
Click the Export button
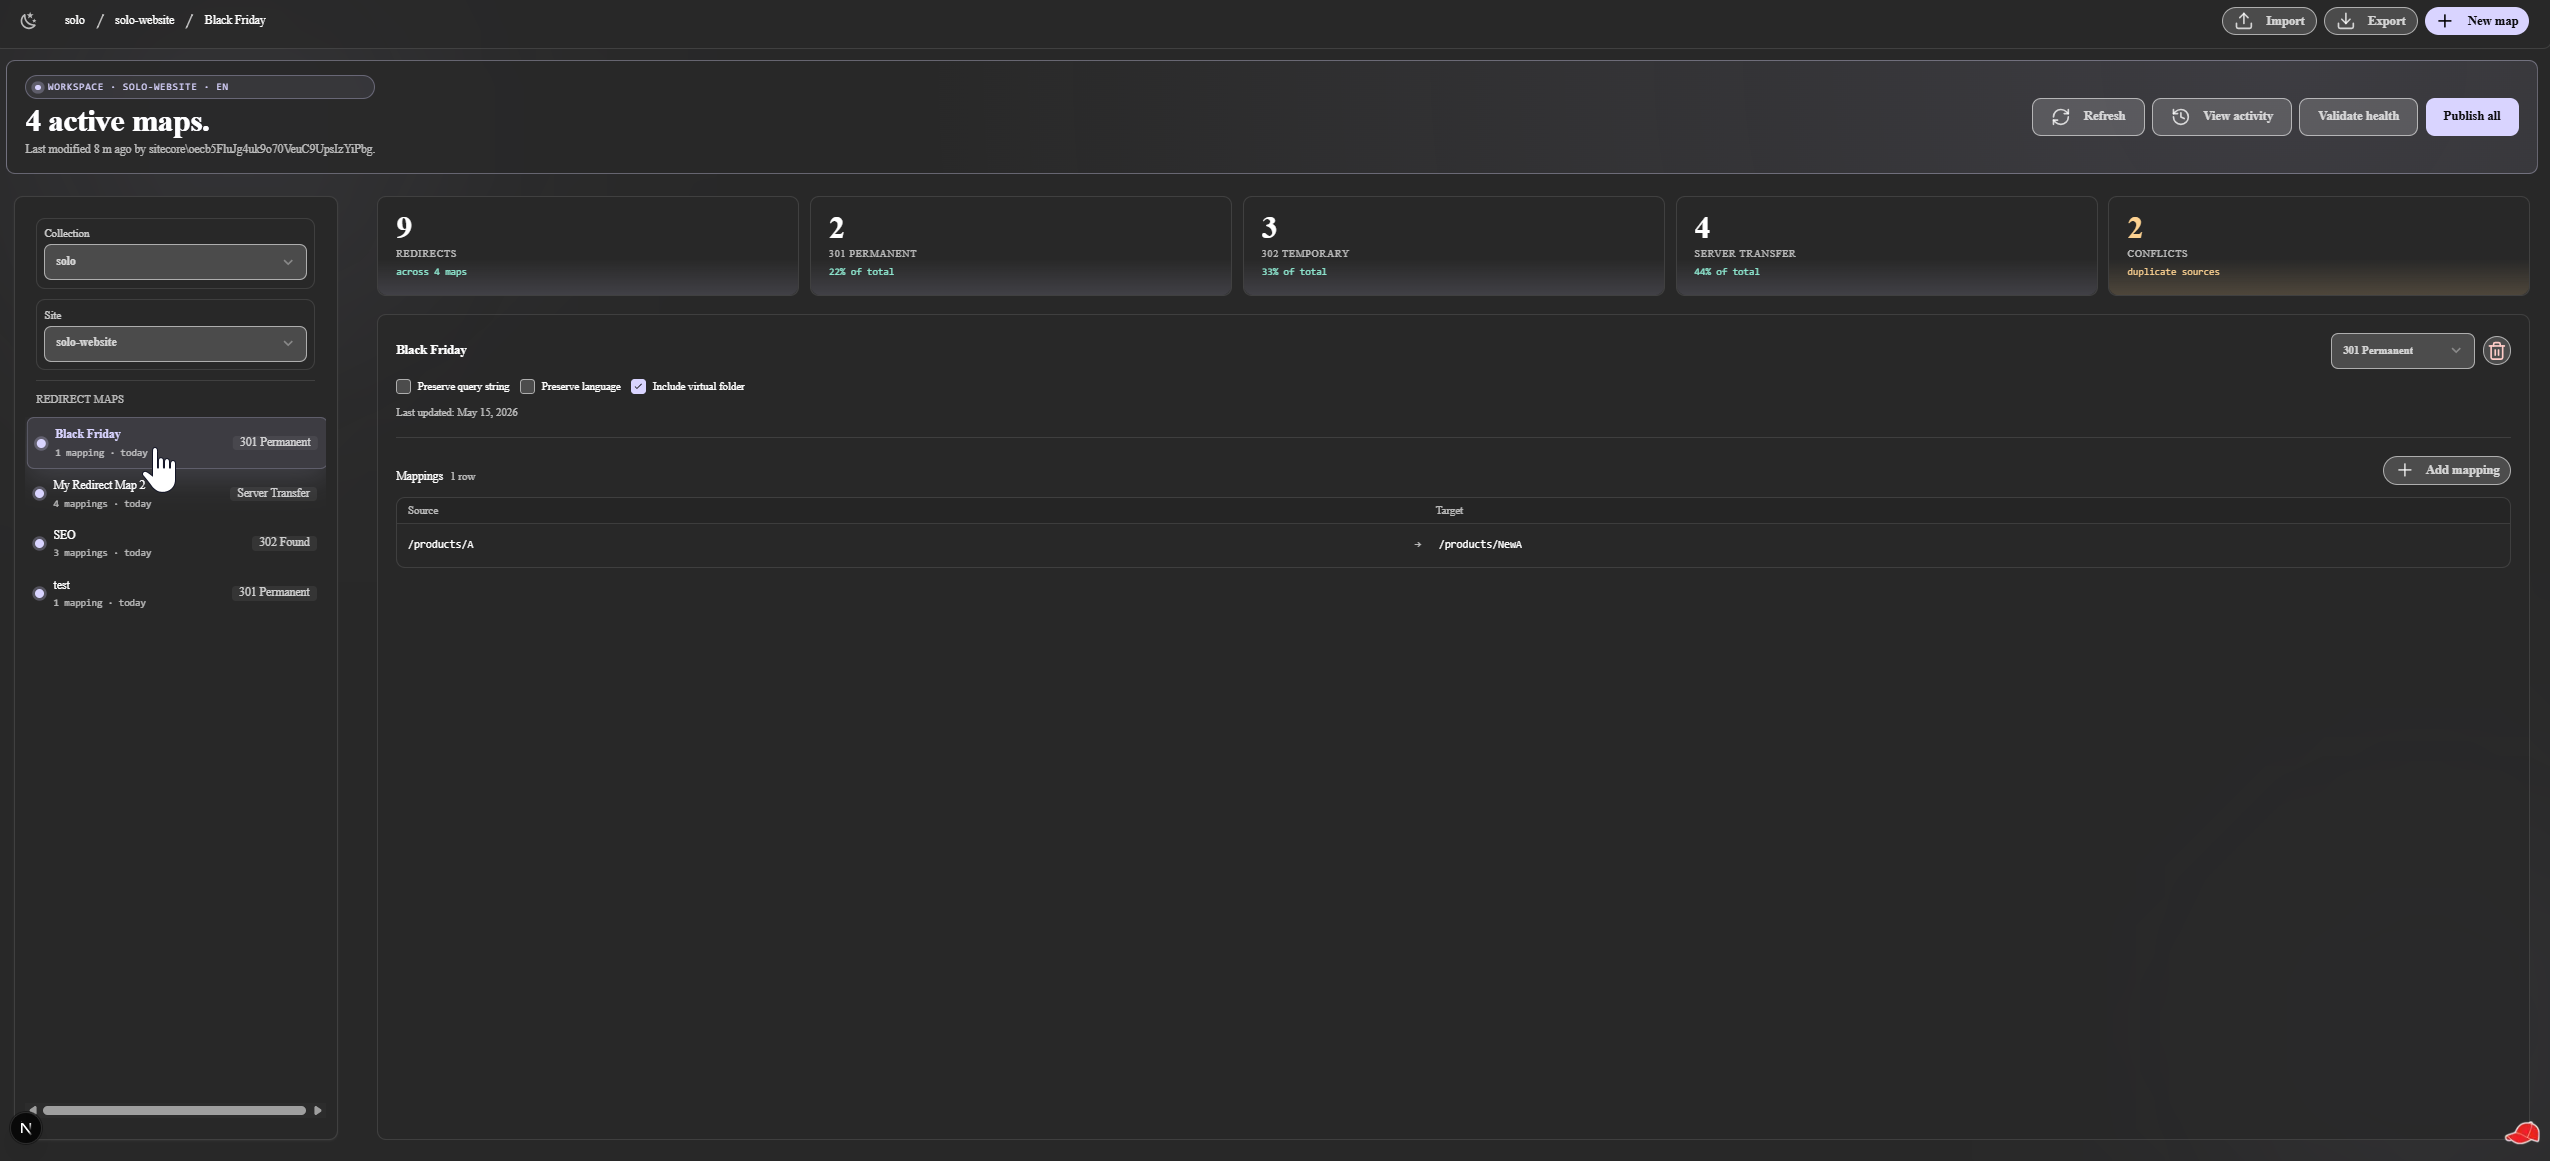pyautogui.click(x=2370, y=21)
